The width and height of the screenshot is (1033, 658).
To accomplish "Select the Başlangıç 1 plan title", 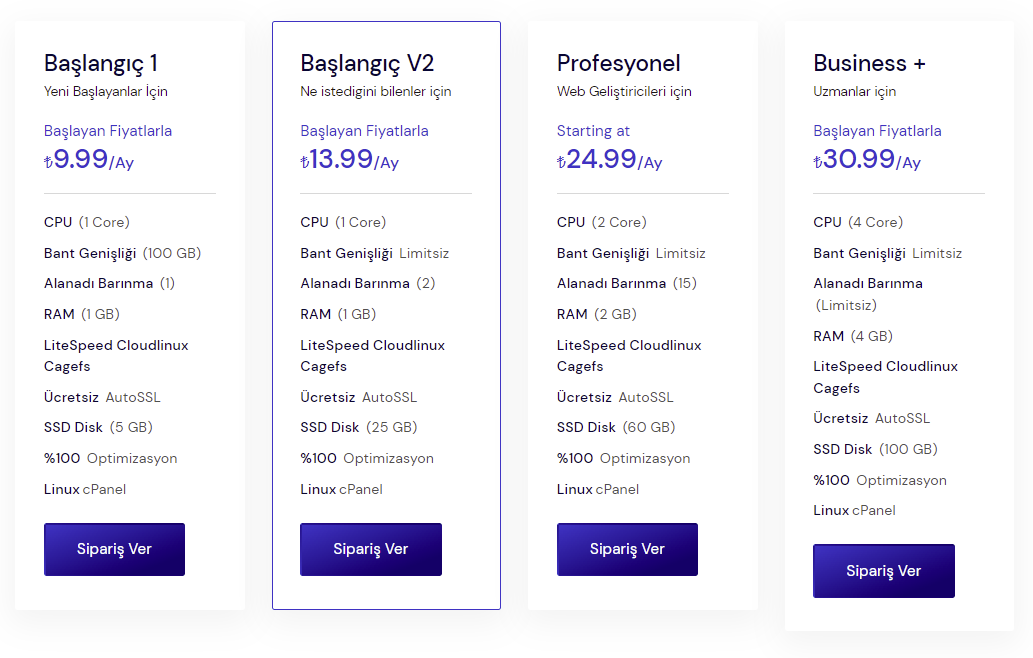I will 101,63.
